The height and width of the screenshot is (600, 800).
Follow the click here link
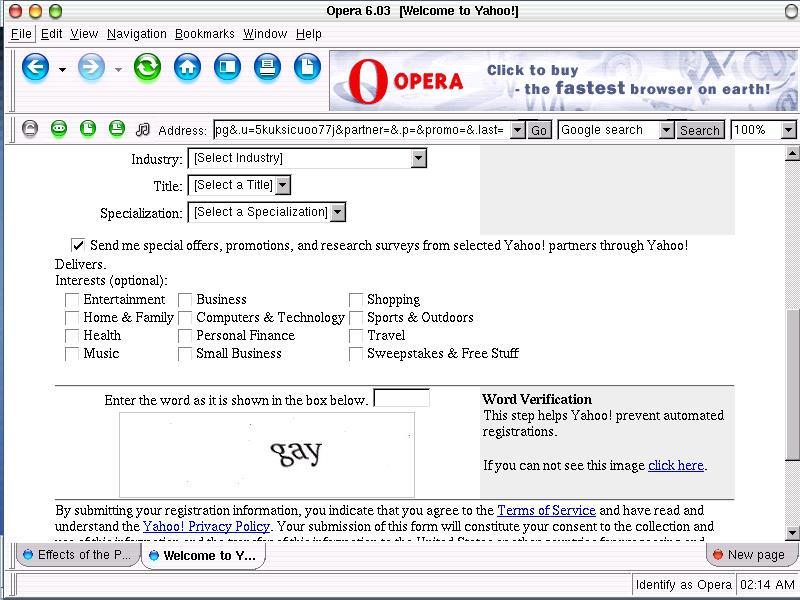pyautogui.click(x=676, y=465)
